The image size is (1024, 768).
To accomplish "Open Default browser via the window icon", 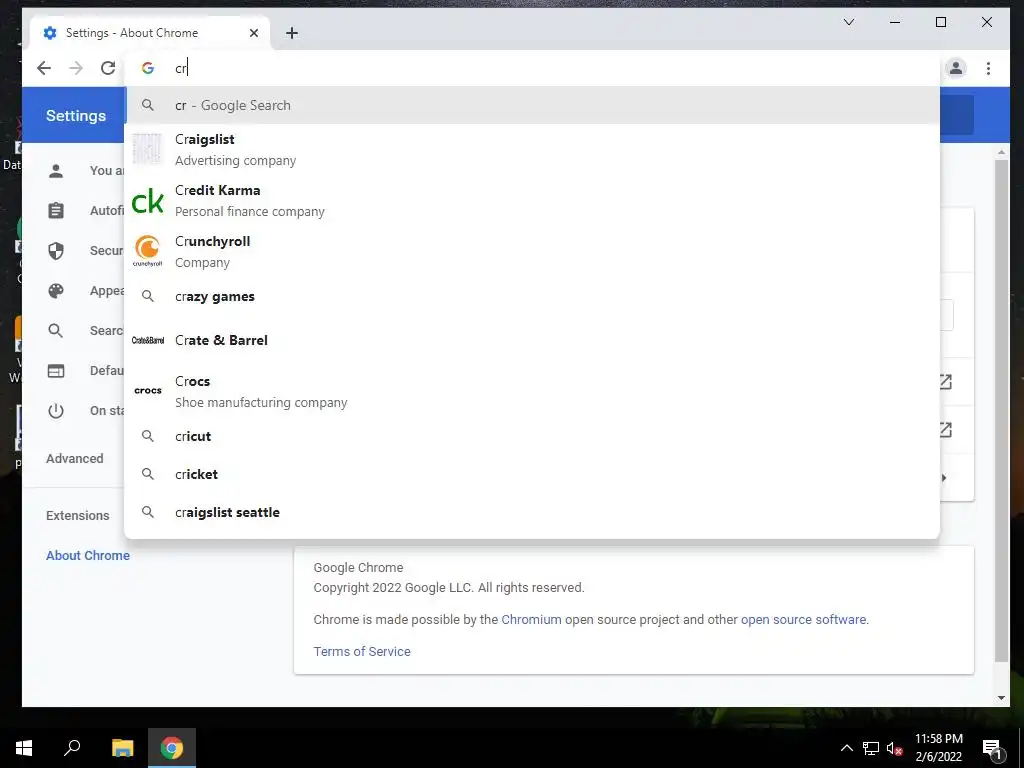I will [x=56, y=371].
